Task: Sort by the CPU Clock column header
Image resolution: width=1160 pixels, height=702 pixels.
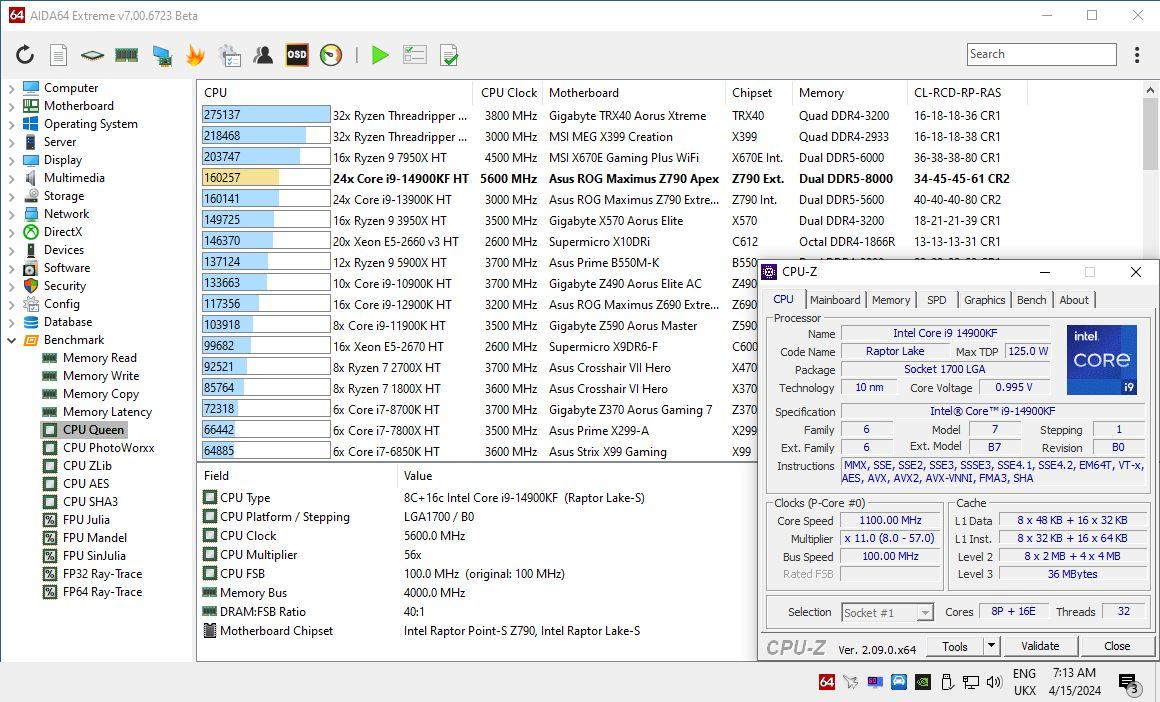Action: (x=508, y=92)
